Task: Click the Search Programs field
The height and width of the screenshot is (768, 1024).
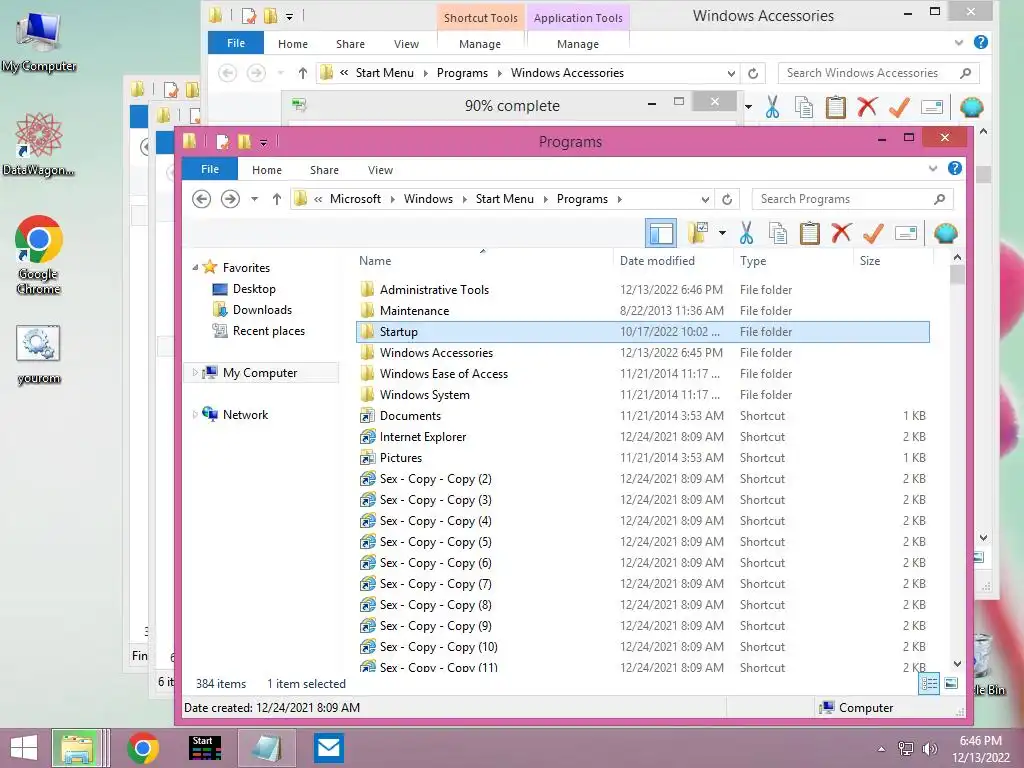Action: point(852,199)
